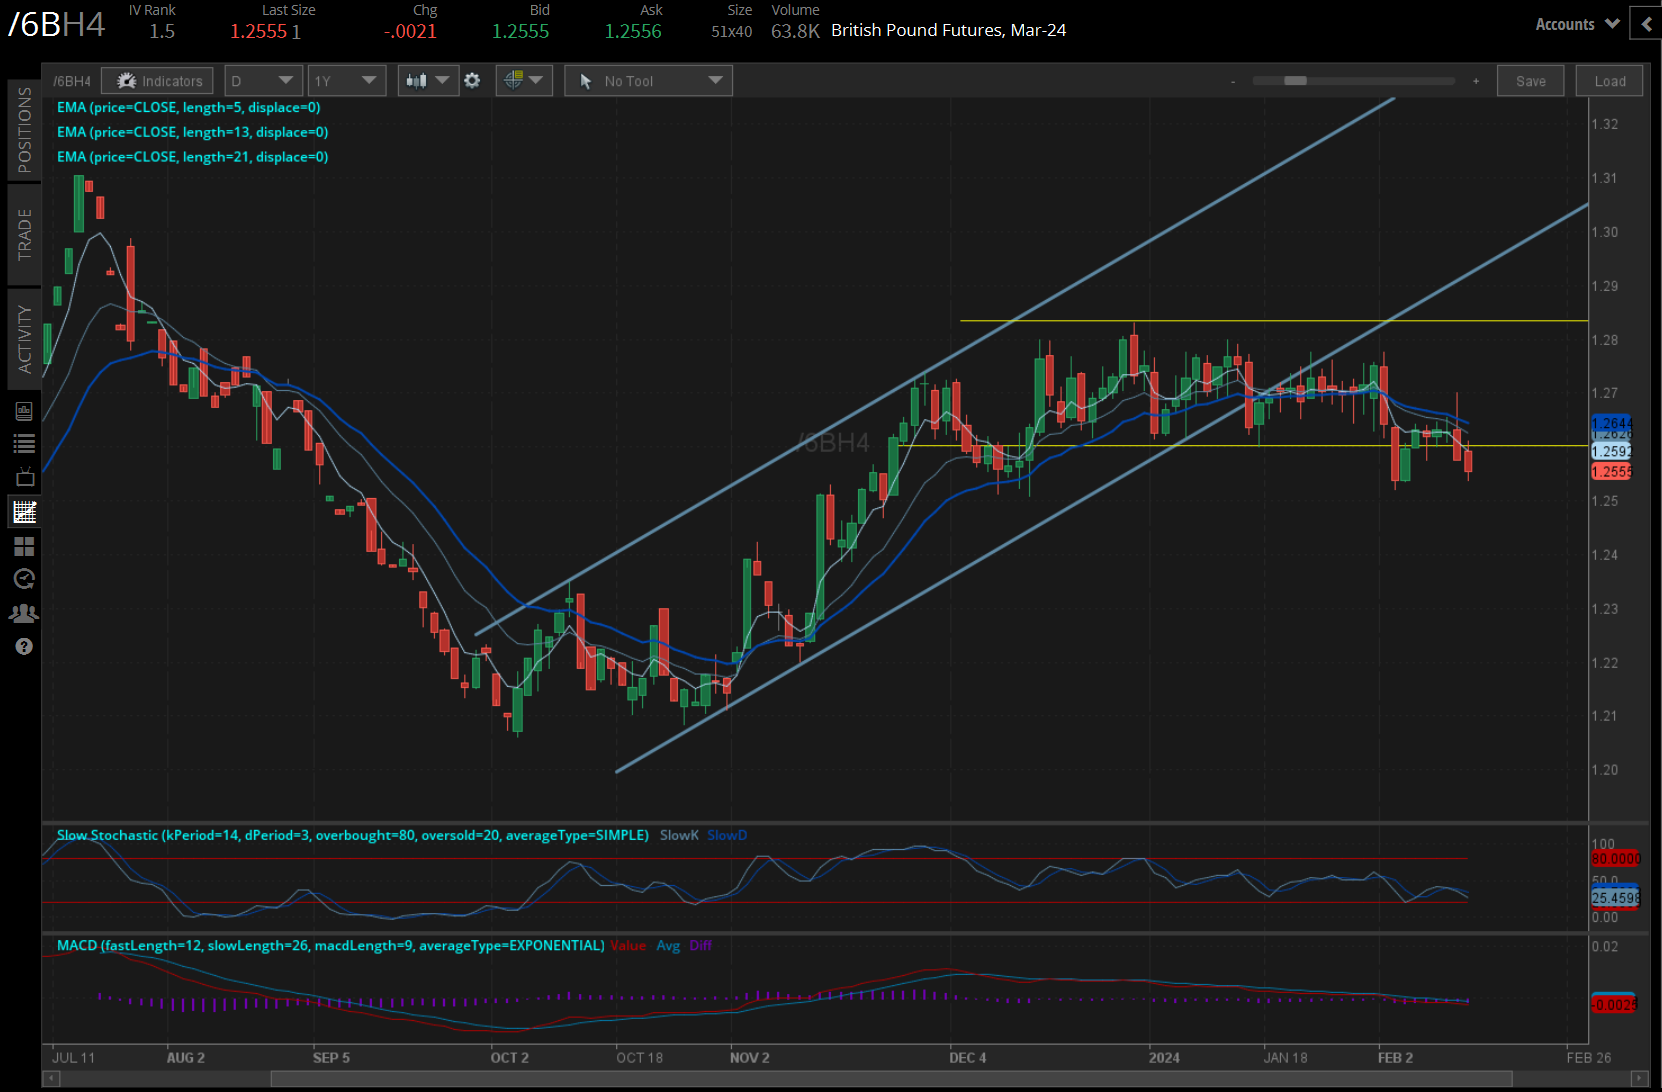The width and height of the screenshot is (1662, 1092).
Task: Open the No Tool drawing dropdown
Action: (648, 81)
